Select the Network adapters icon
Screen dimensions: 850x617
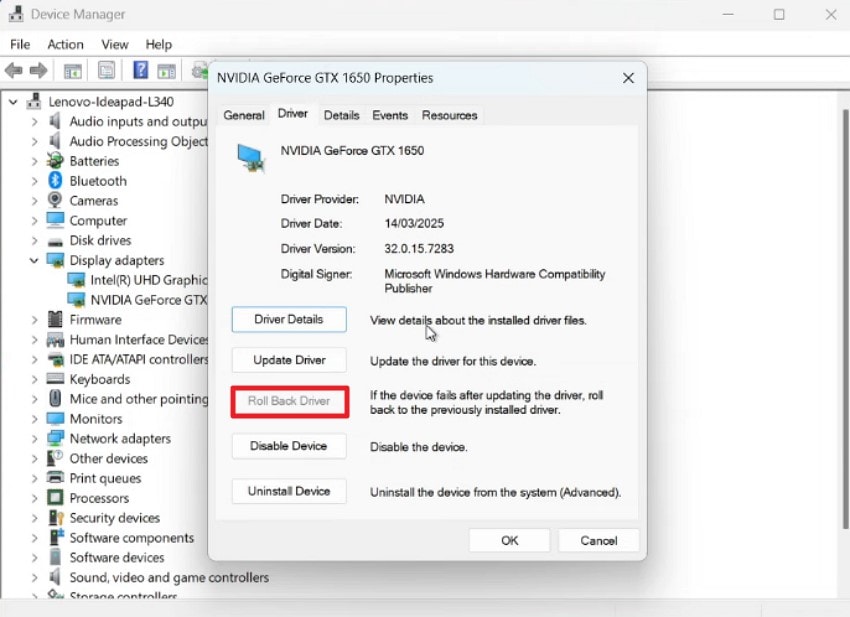tap(55, 438)
